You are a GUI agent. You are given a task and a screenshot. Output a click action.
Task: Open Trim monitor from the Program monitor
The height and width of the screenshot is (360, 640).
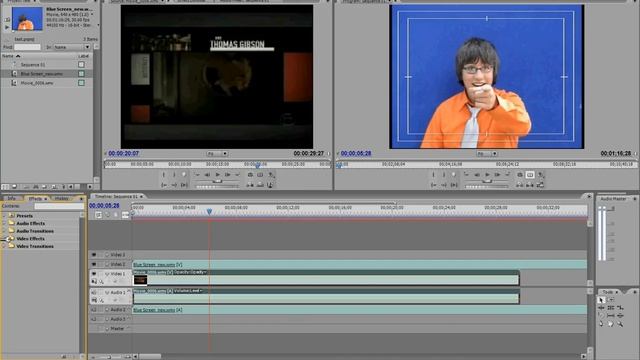point(540,185)
